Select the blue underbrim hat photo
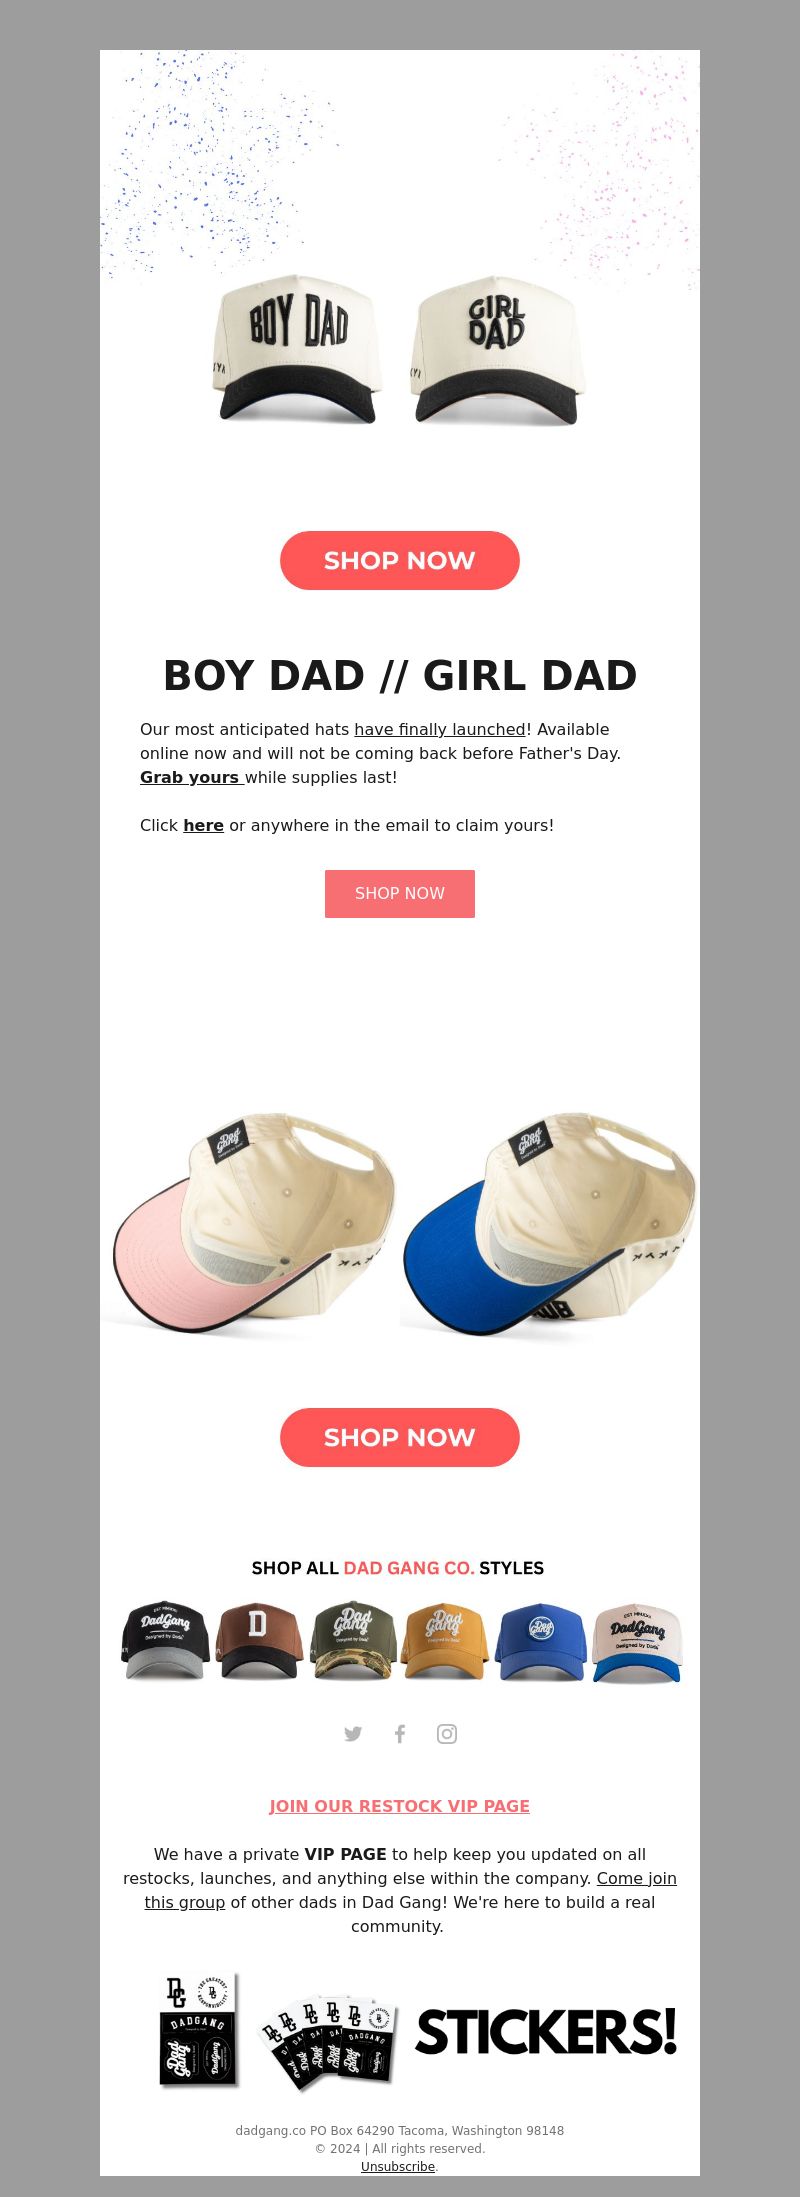Screen dimensions: 800x2197 (550, 1227)
